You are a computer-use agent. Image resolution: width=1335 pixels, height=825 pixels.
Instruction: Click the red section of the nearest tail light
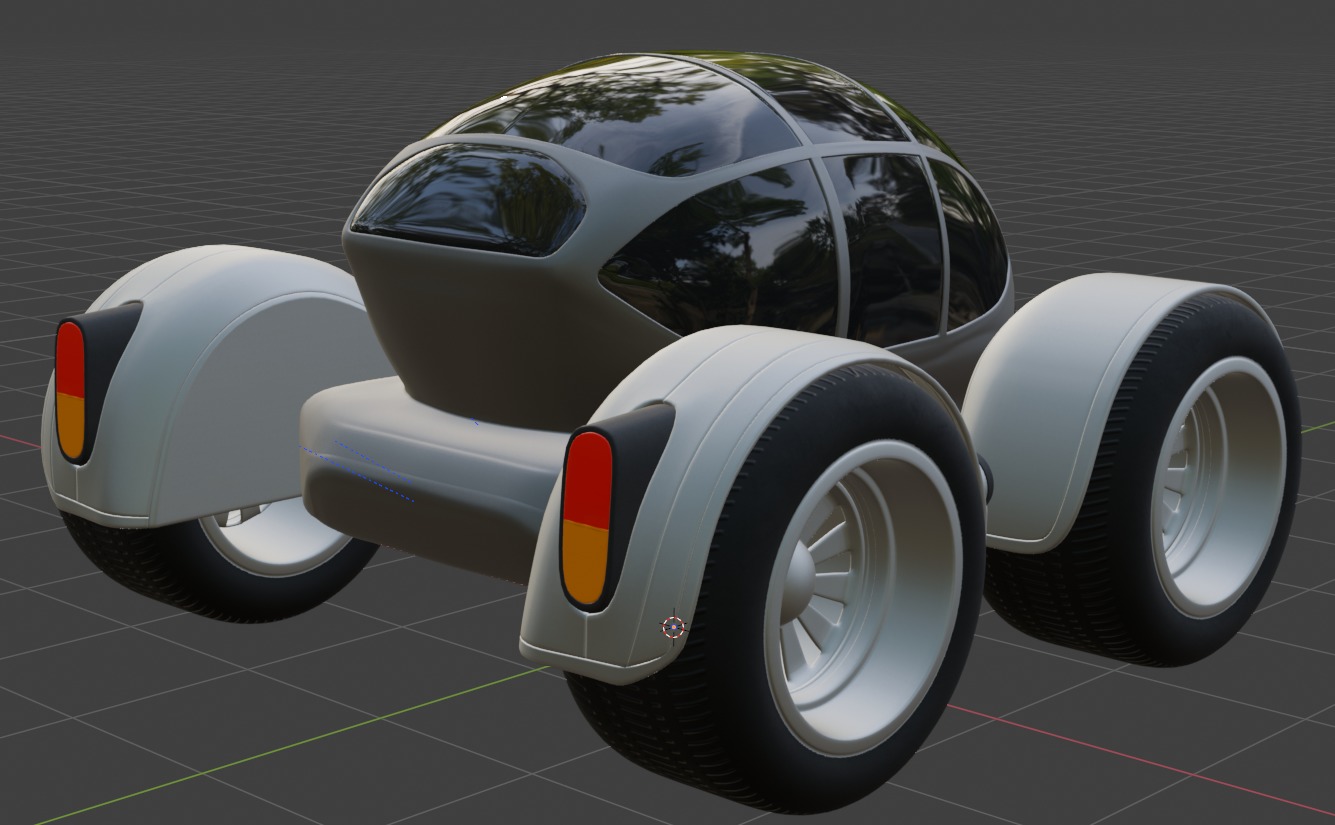(x=588, y=478)
